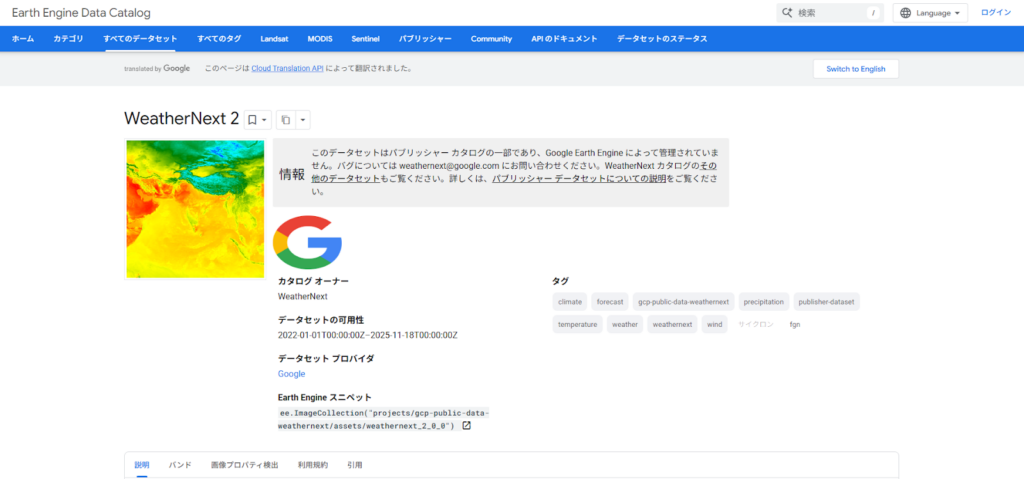Click the ログイン link
The width and height of the screenshot is (1024, 479).
pyautogui.click(x=996, y=13)
